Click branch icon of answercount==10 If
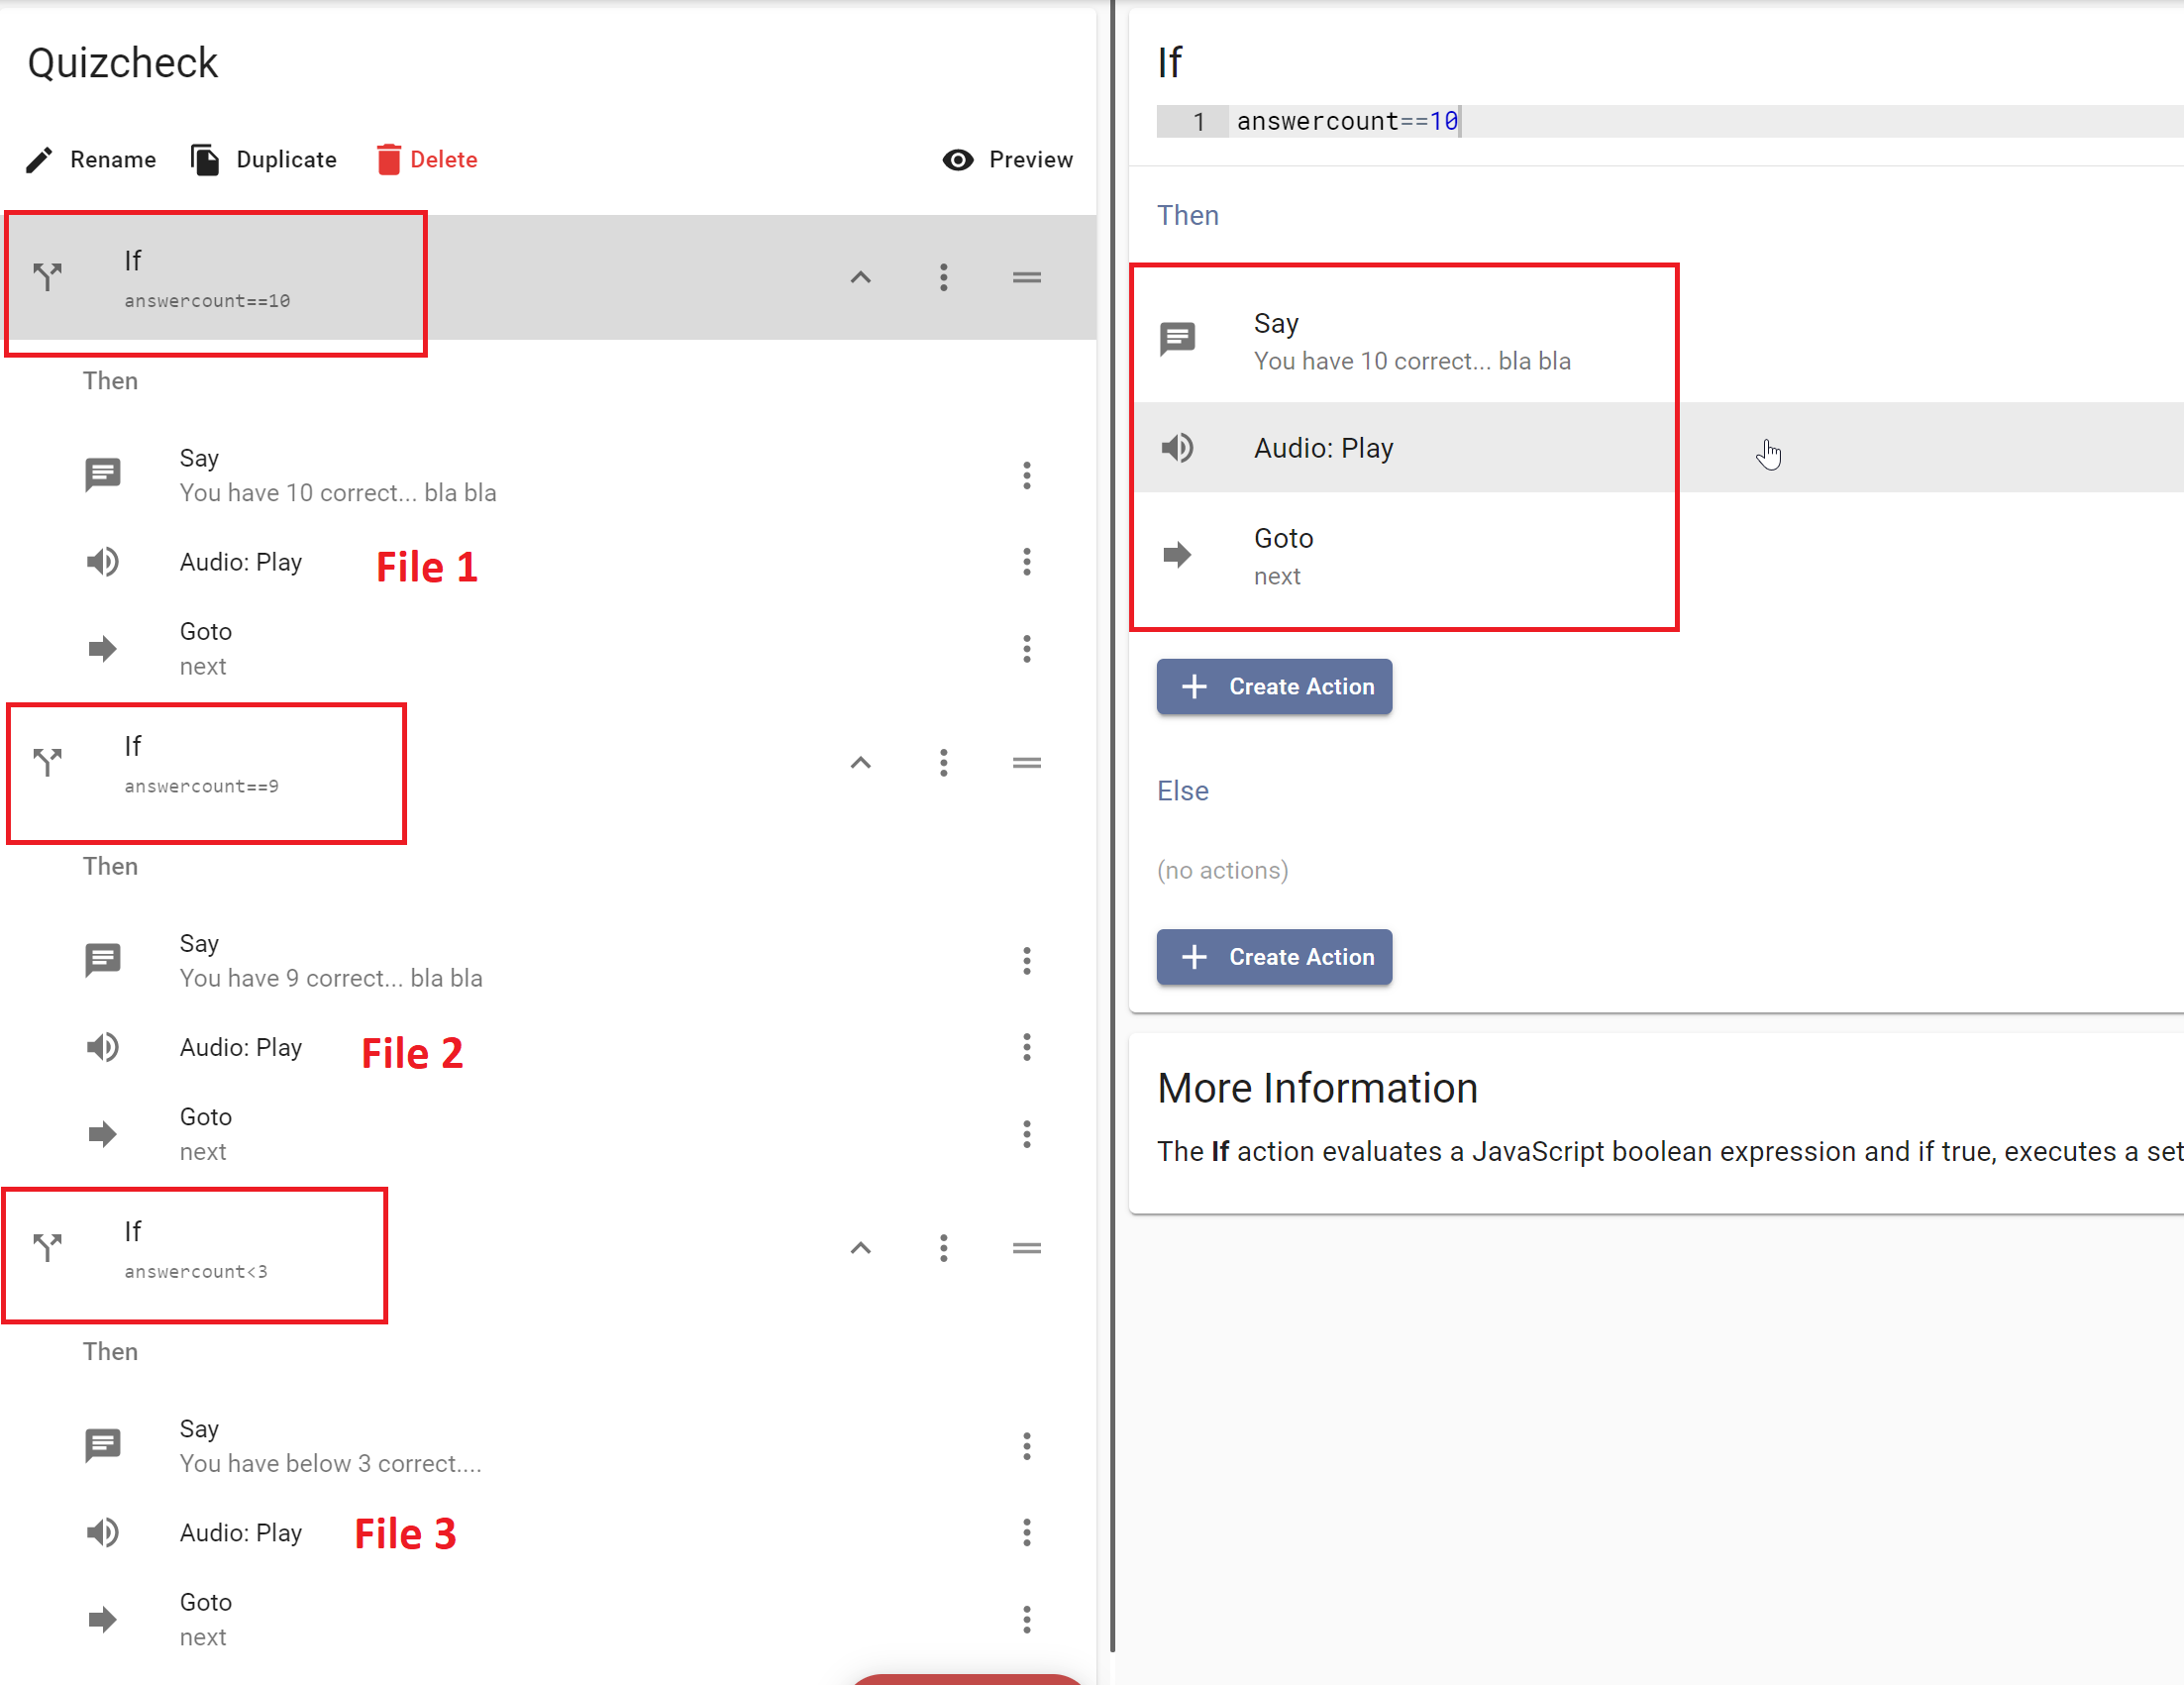Image resolution: width=2184 pixels, height=1685 pixels. pos(48,277)
